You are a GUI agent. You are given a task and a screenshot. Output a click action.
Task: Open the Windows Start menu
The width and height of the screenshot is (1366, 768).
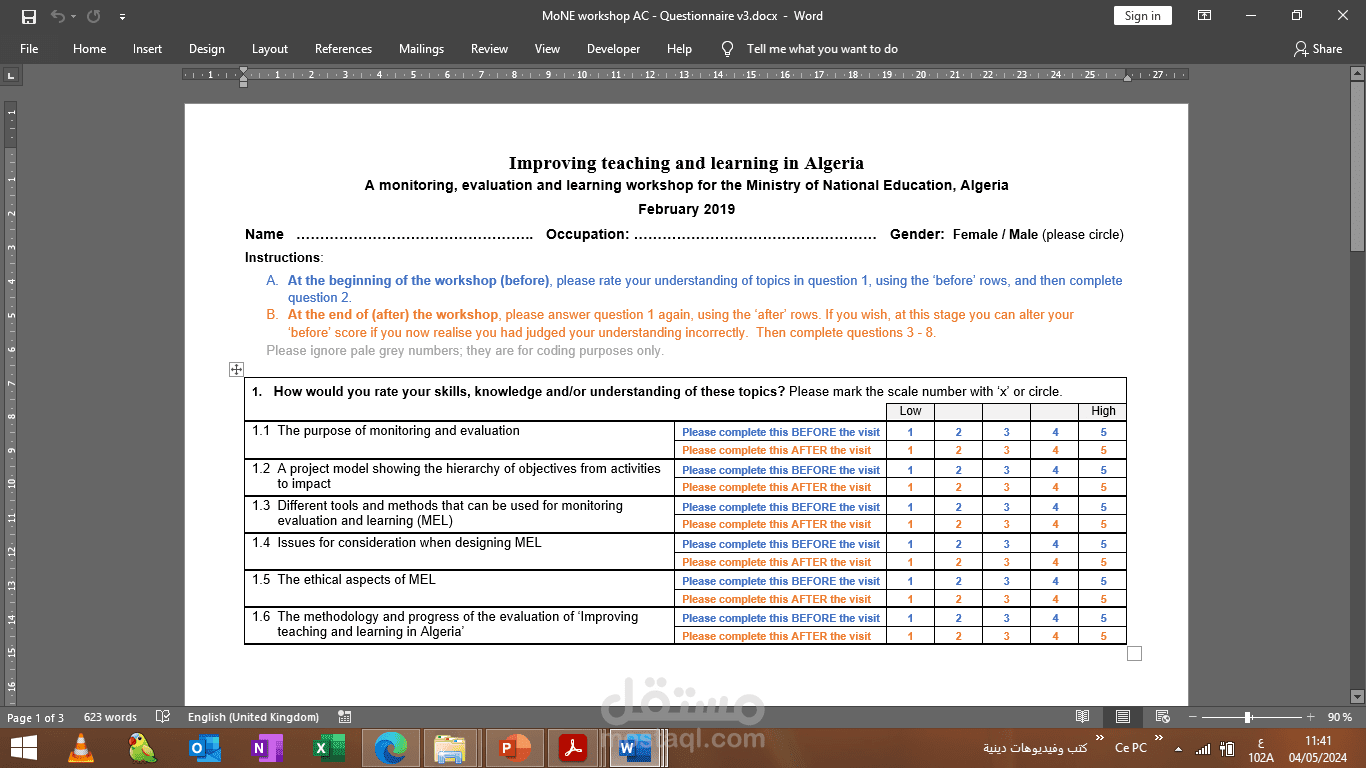tap(24, 748)
